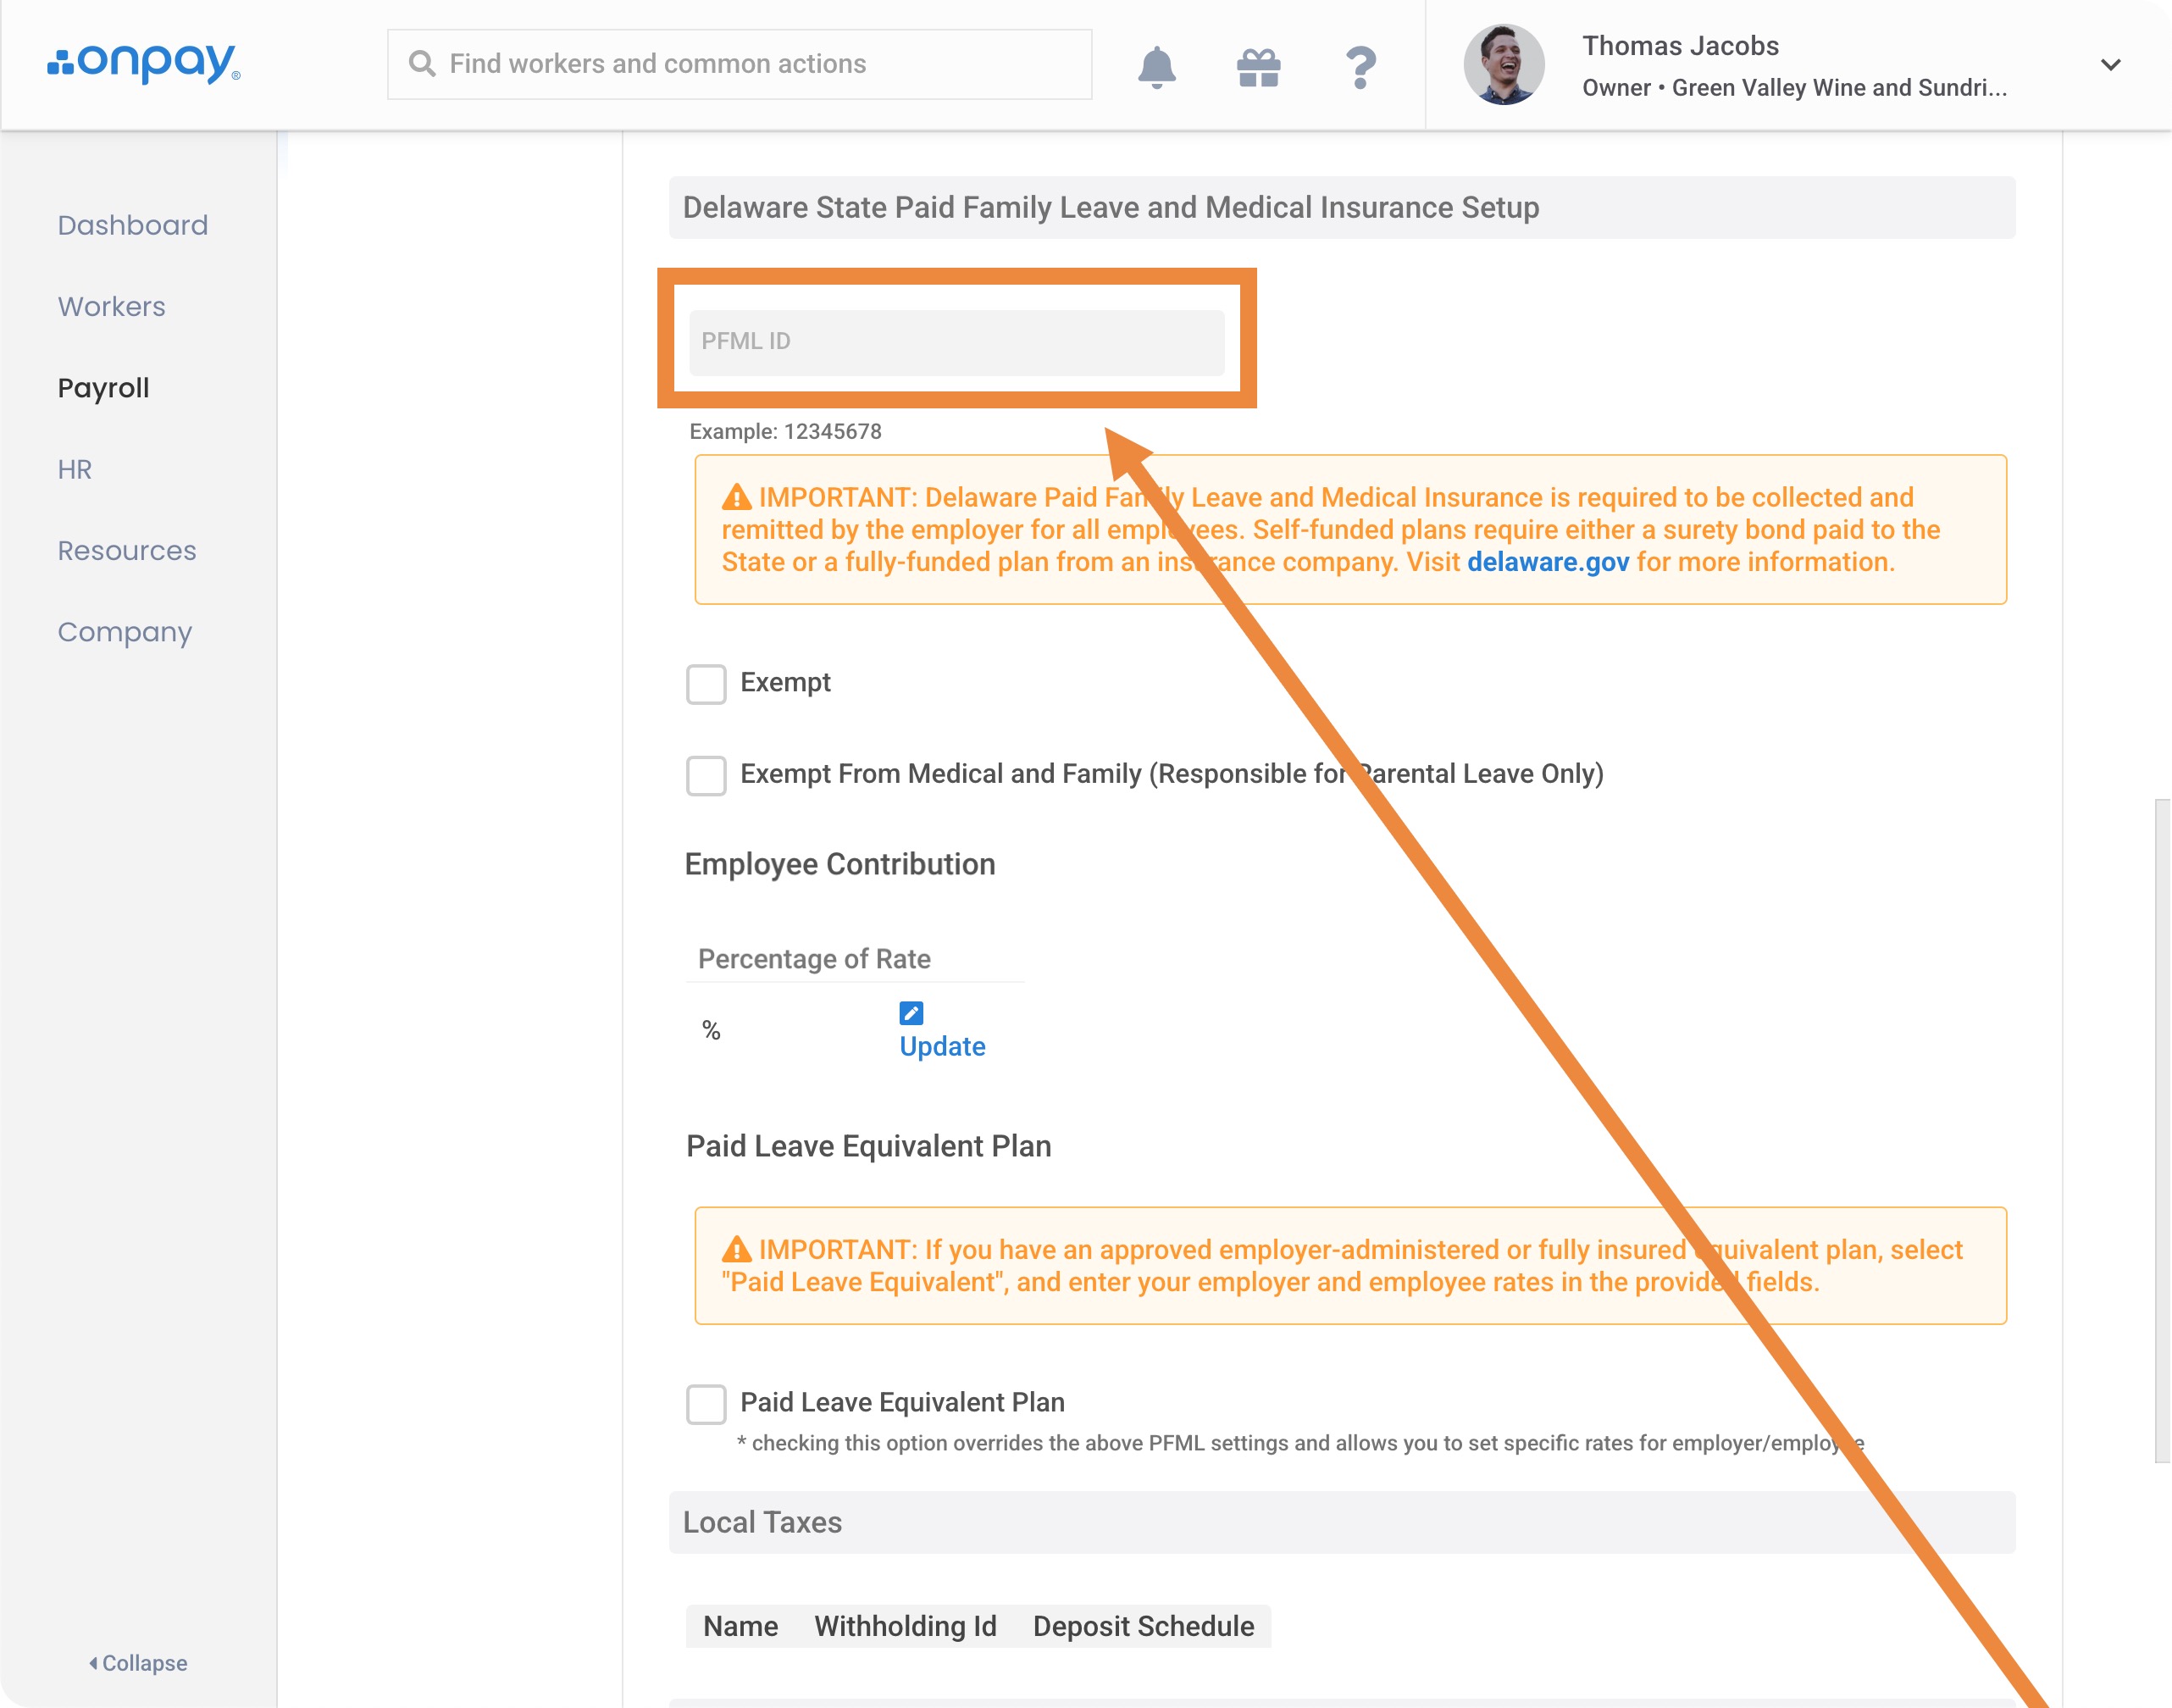Enable Exempt From Medical and Family checkbox
The height and width of the screenshot is (1708, 2172).
[706, 775]
